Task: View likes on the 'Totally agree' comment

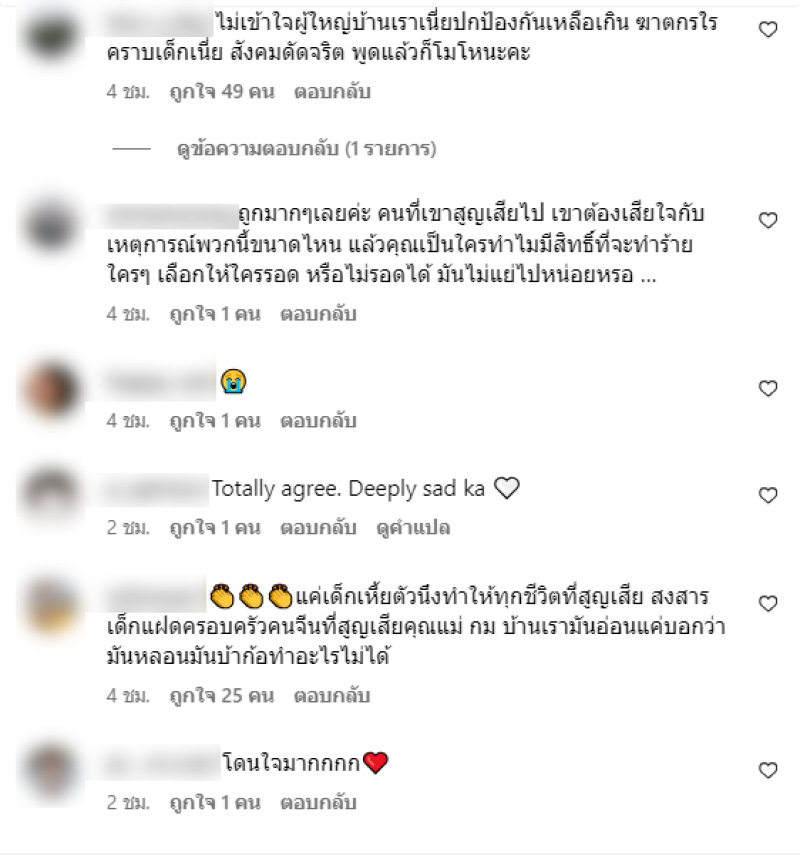Action: pos(215,528)
